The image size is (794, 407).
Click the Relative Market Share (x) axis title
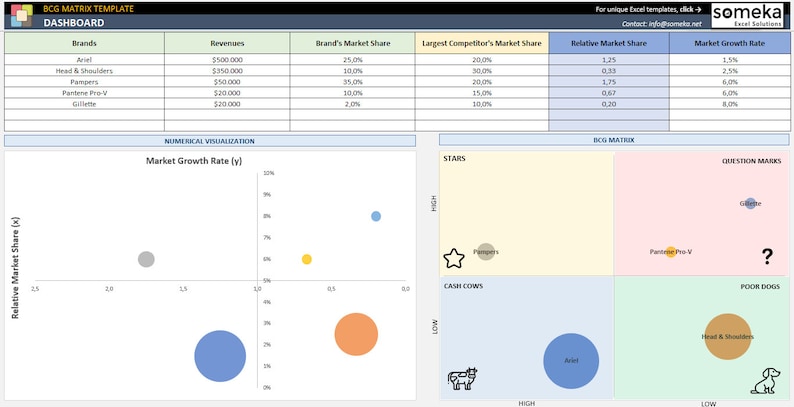pyautogui.click(x=15, y=268)
